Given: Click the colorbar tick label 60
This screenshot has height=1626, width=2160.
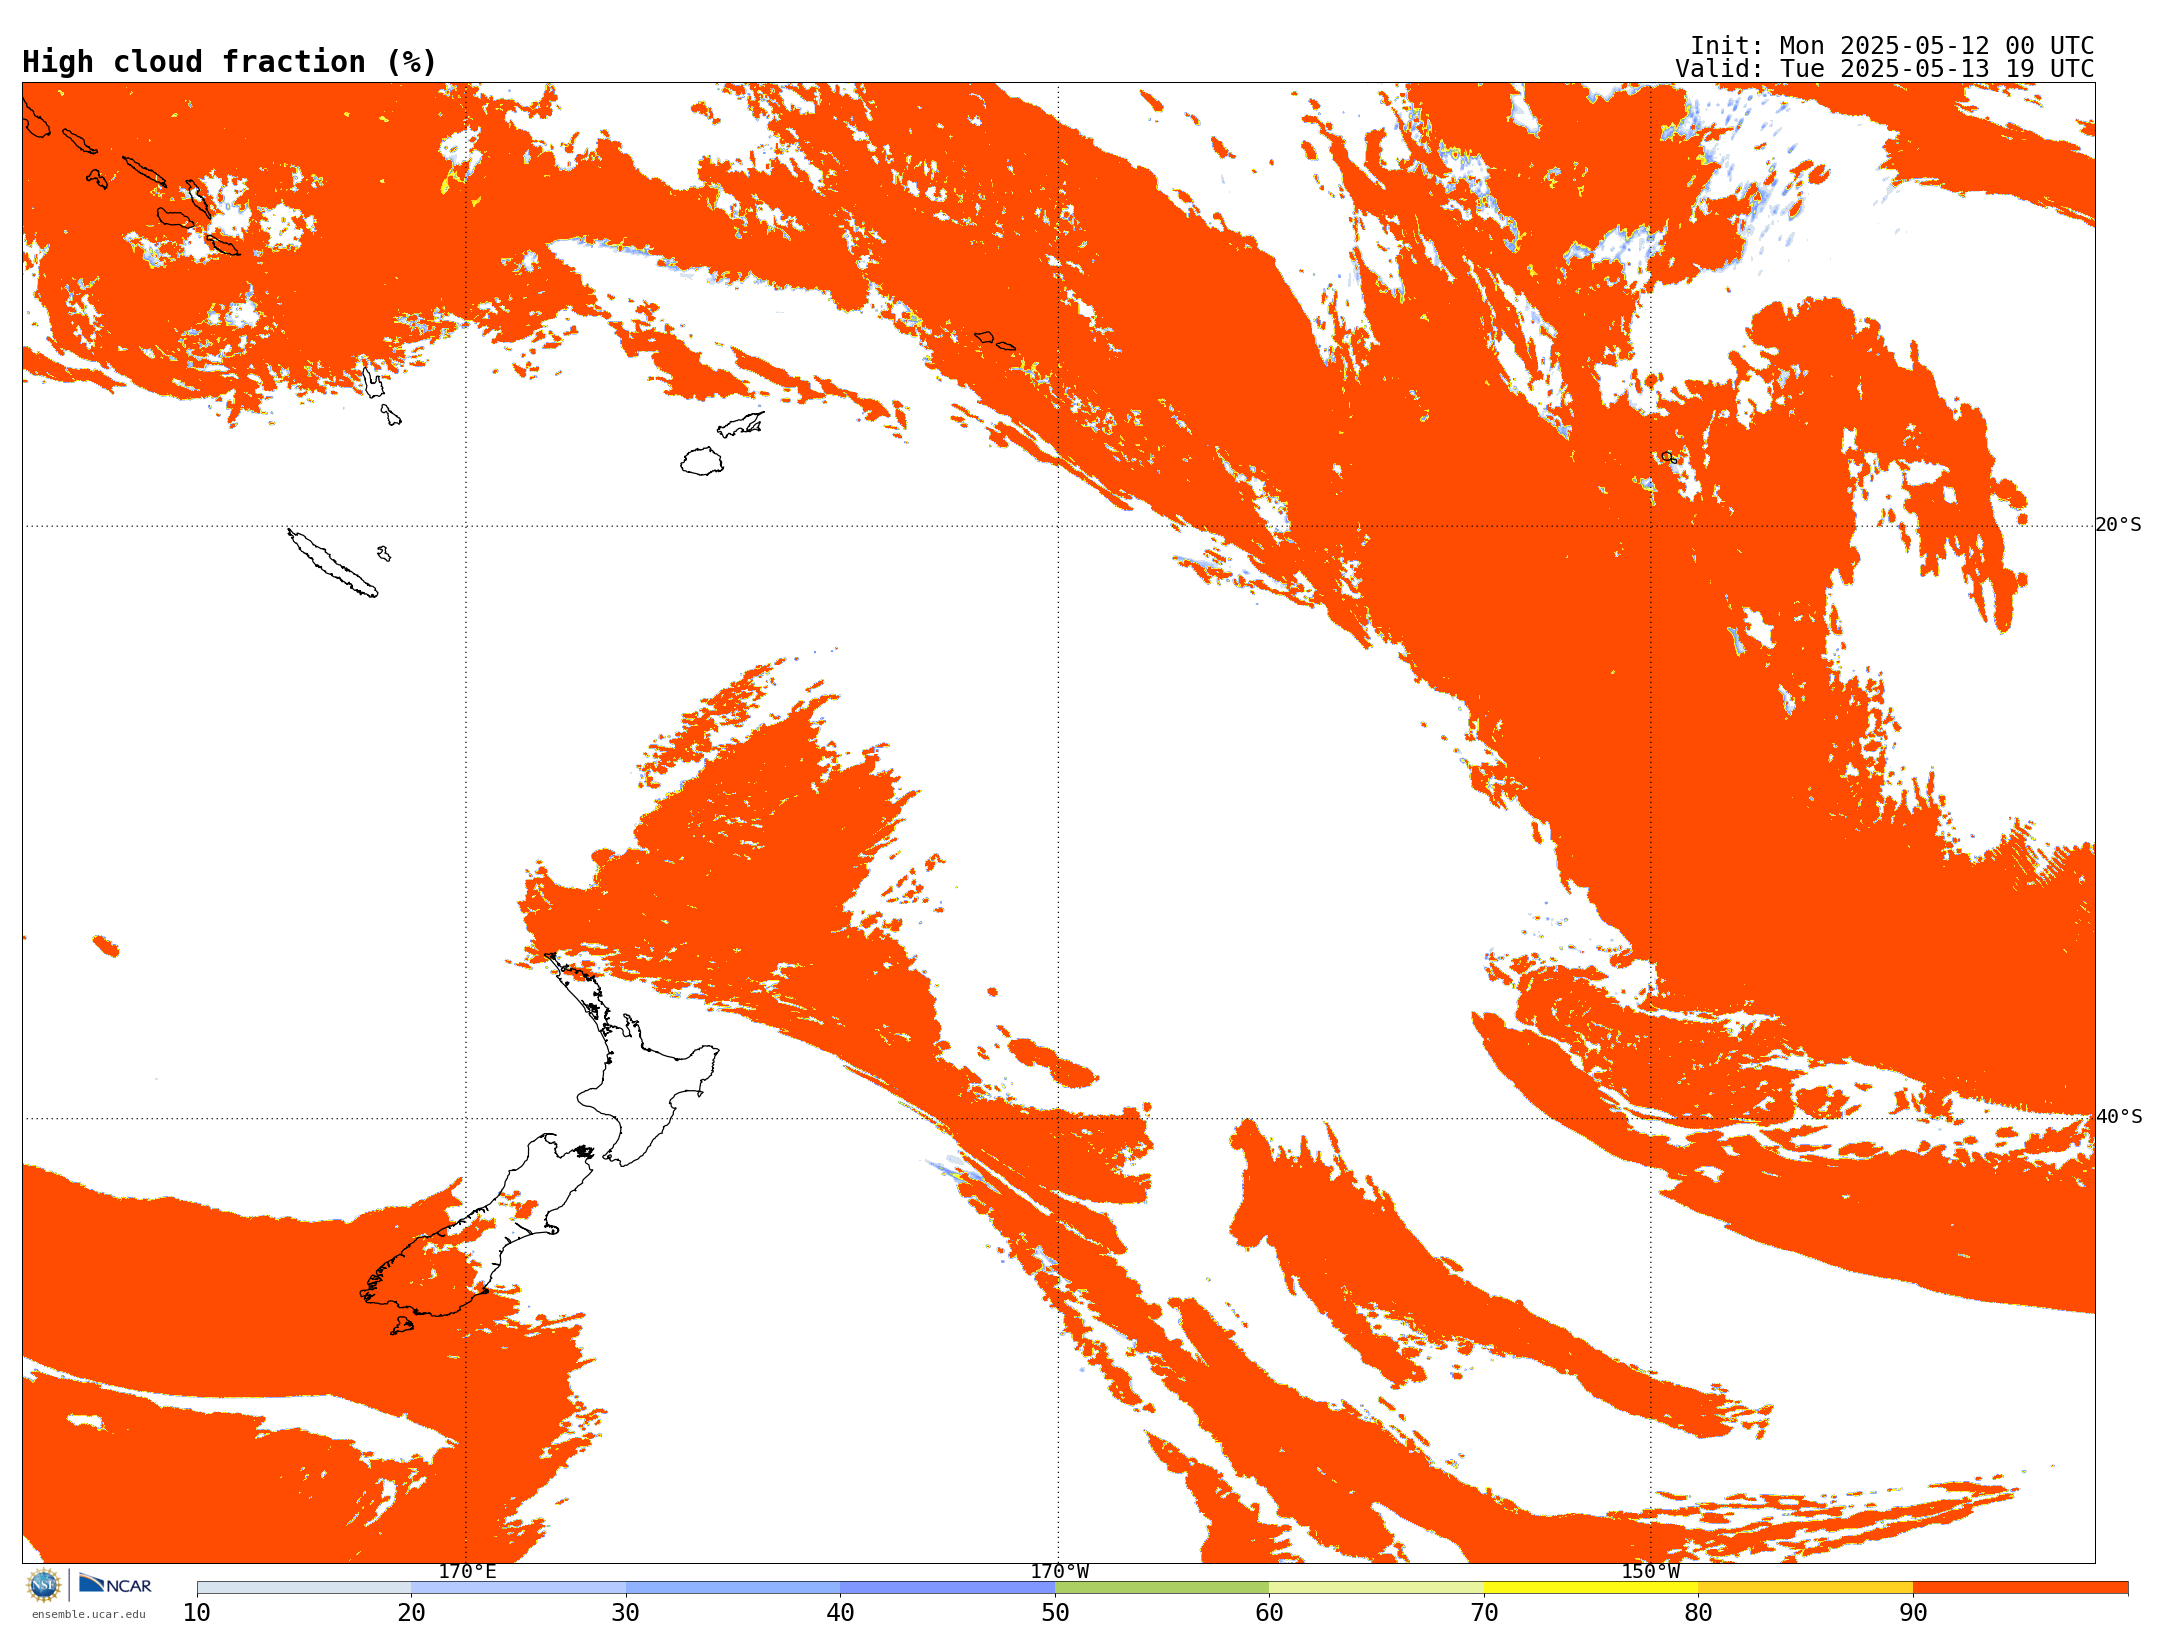Looking at the screenshot, I should [x=1269, y=1613].
